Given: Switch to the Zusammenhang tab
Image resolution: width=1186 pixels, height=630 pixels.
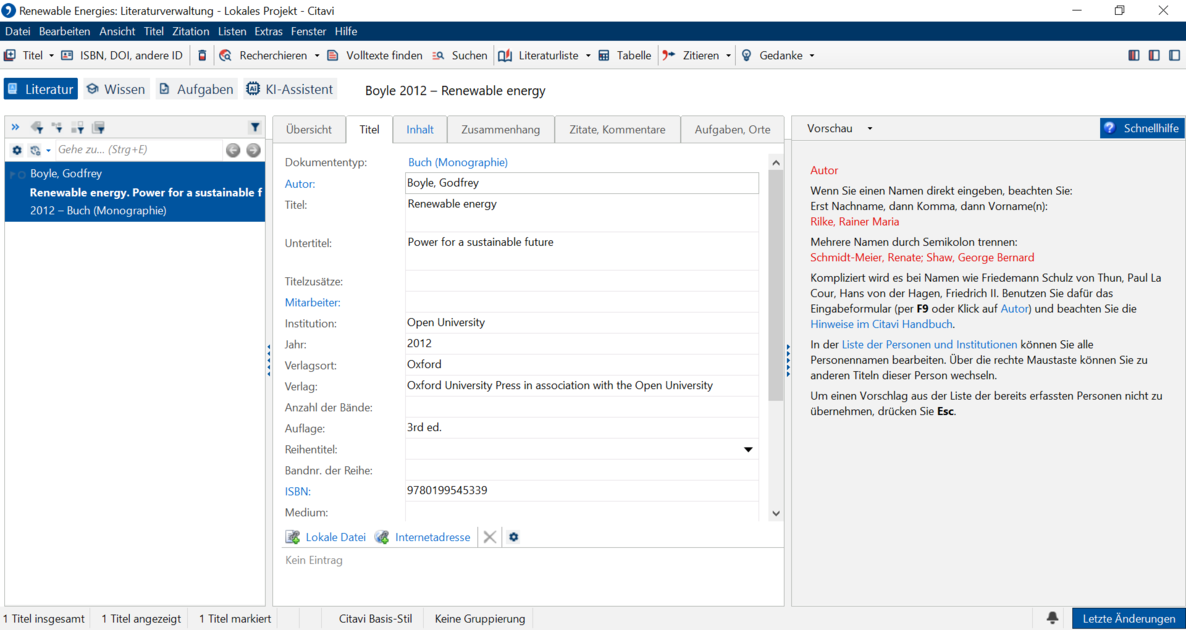Looking at the screenshot, I should (x=501, y=129).
